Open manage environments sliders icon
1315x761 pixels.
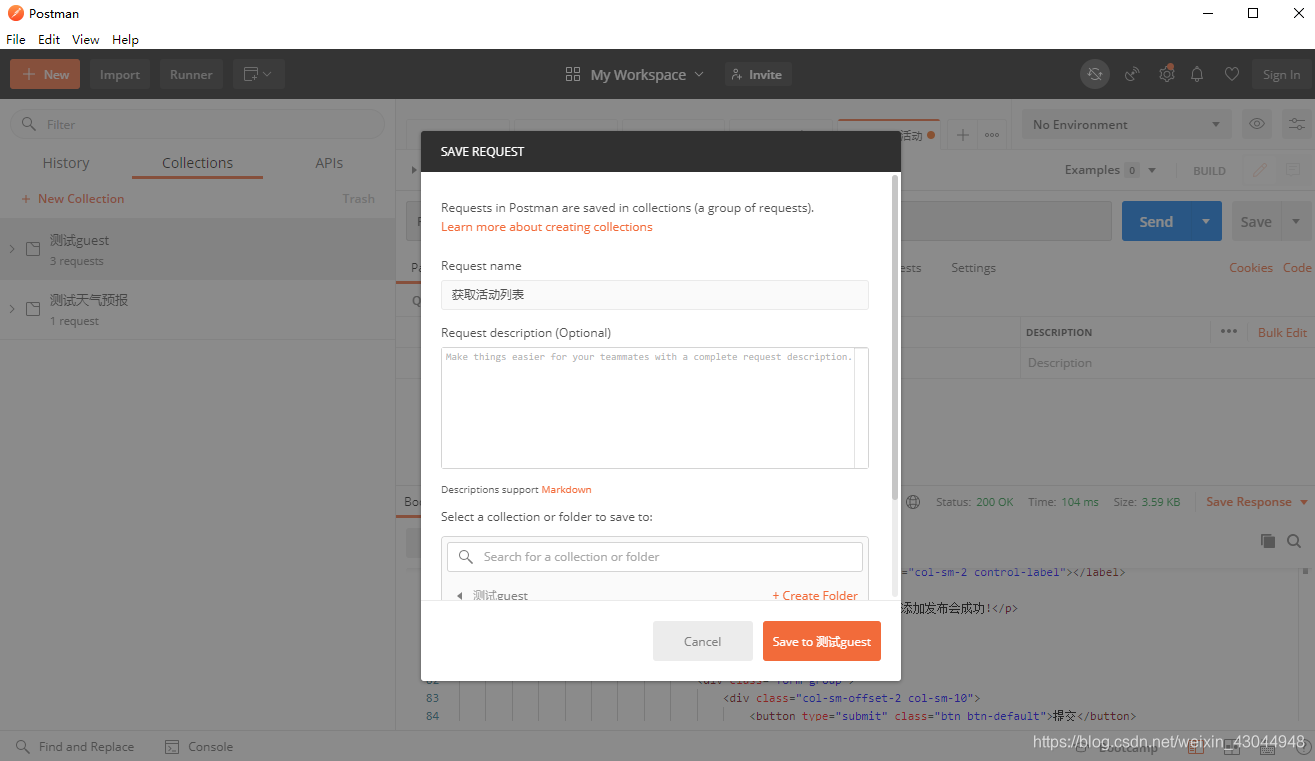coord(1297,124)
